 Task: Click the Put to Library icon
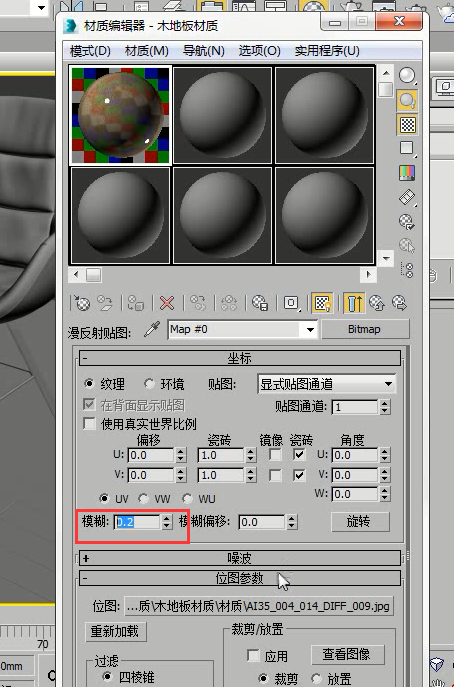(260, 303)
